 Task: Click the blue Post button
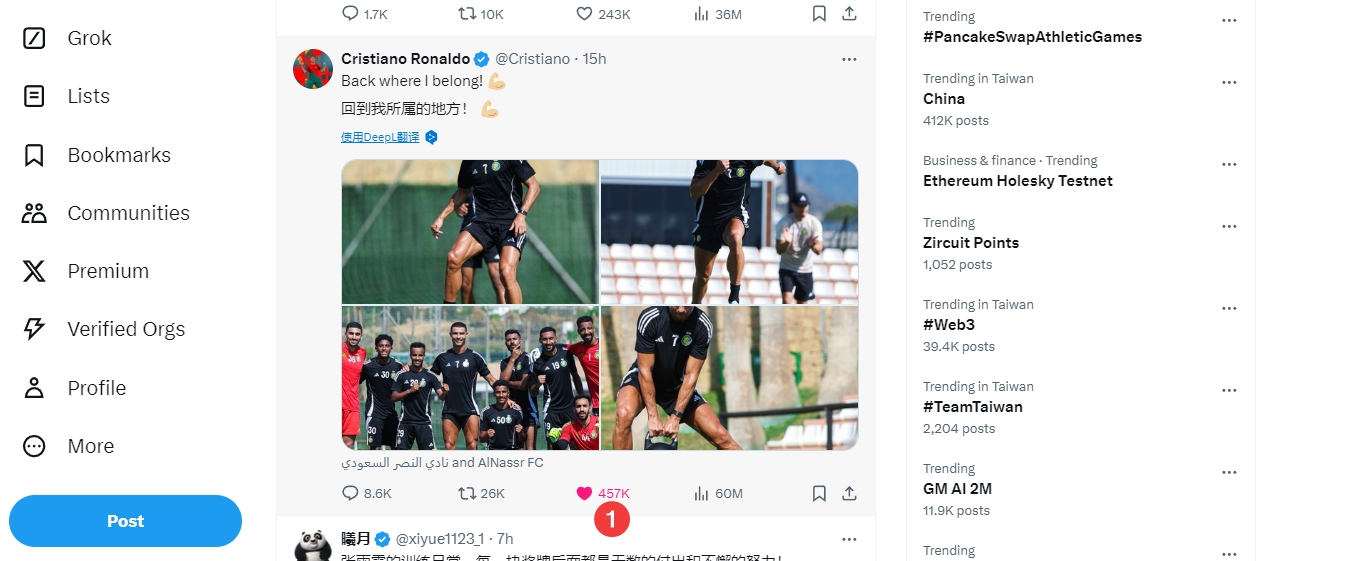click(x=125, y=521)
